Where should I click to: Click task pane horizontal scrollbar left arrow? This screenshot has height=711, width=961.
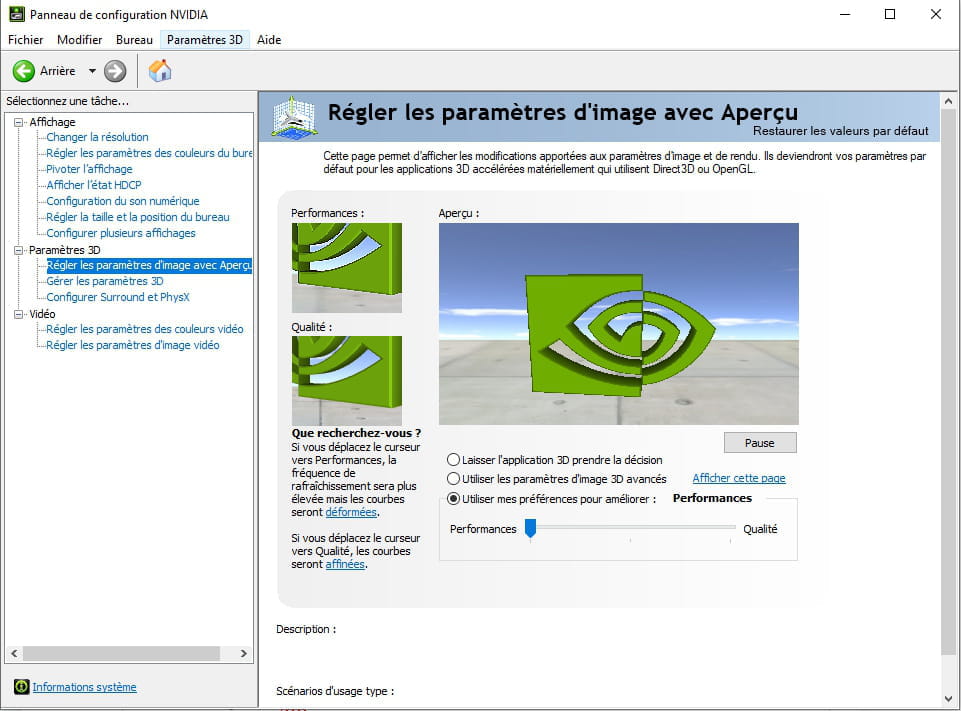point(14,653)
